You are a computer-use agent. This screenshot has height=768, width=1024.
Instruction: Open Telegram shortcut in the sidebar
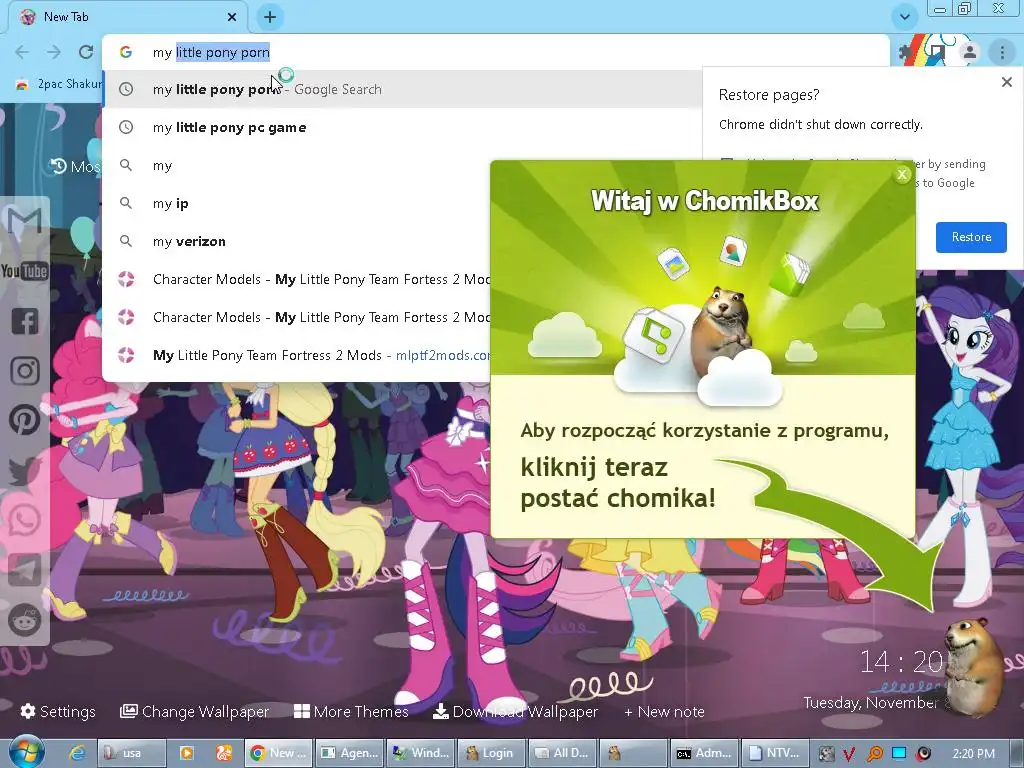25,569
